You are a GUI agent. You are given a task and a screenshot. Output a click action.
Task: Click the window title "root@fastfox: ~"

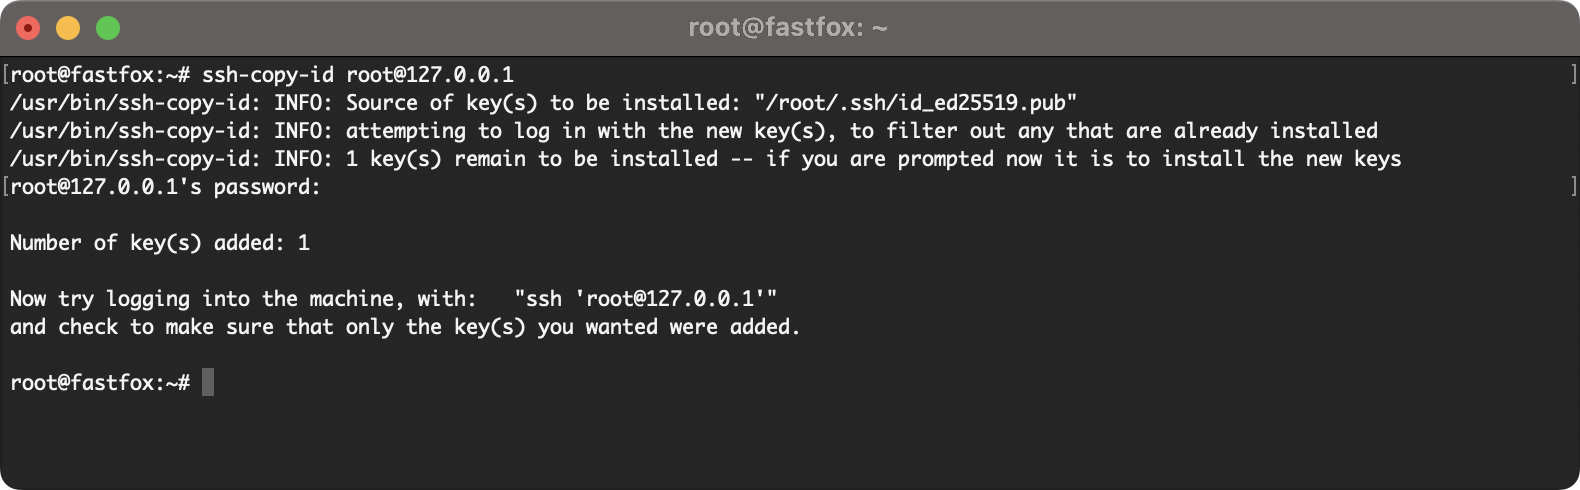[x=788, y=28]
